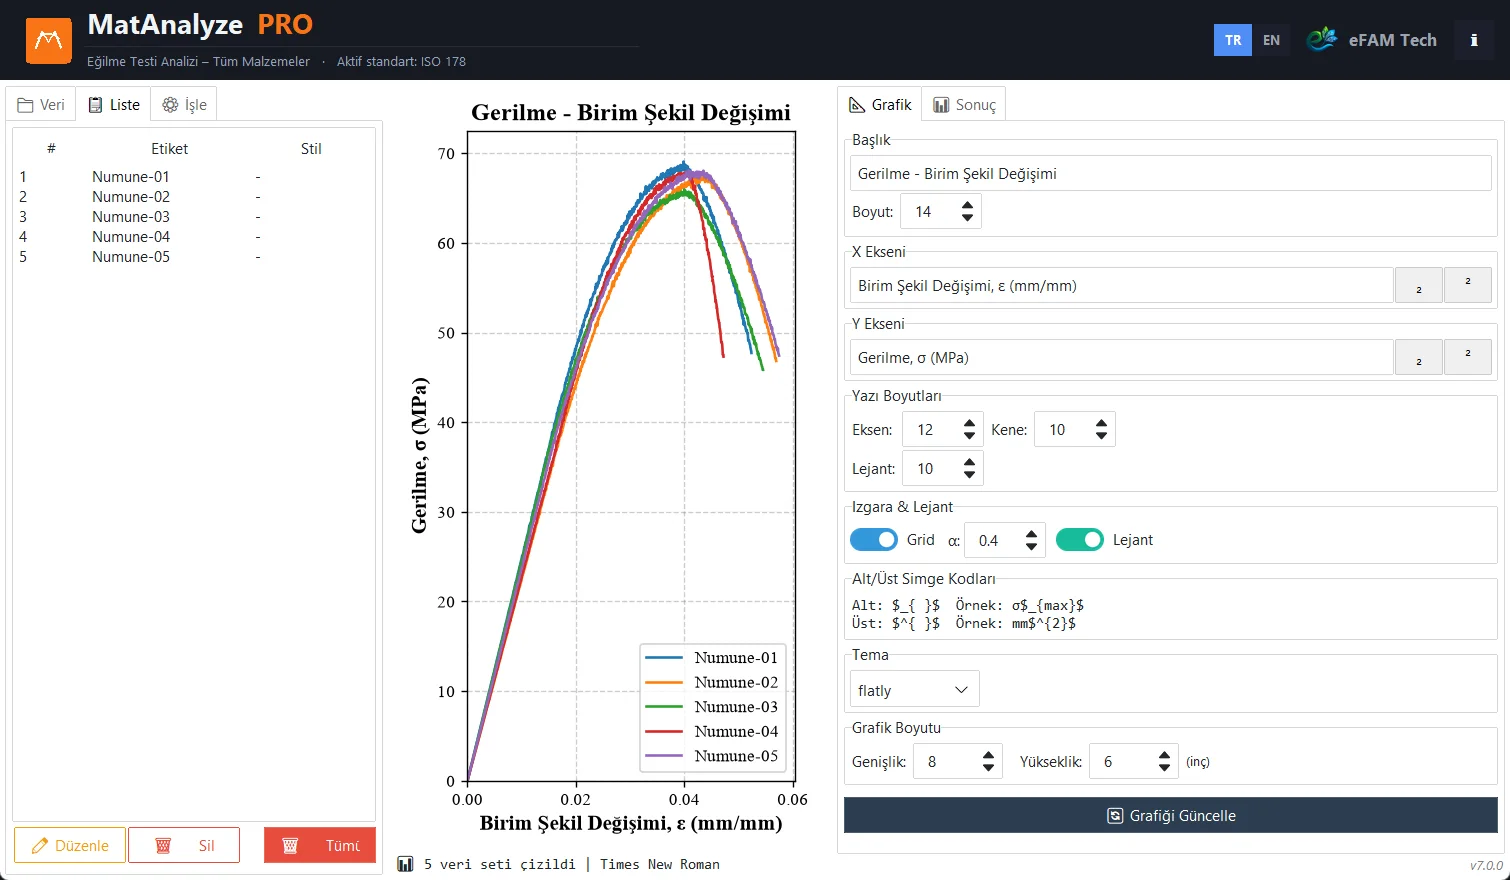1510x880 pixels.
Task: Increase the Lejant font size
Action: [969, 462]
